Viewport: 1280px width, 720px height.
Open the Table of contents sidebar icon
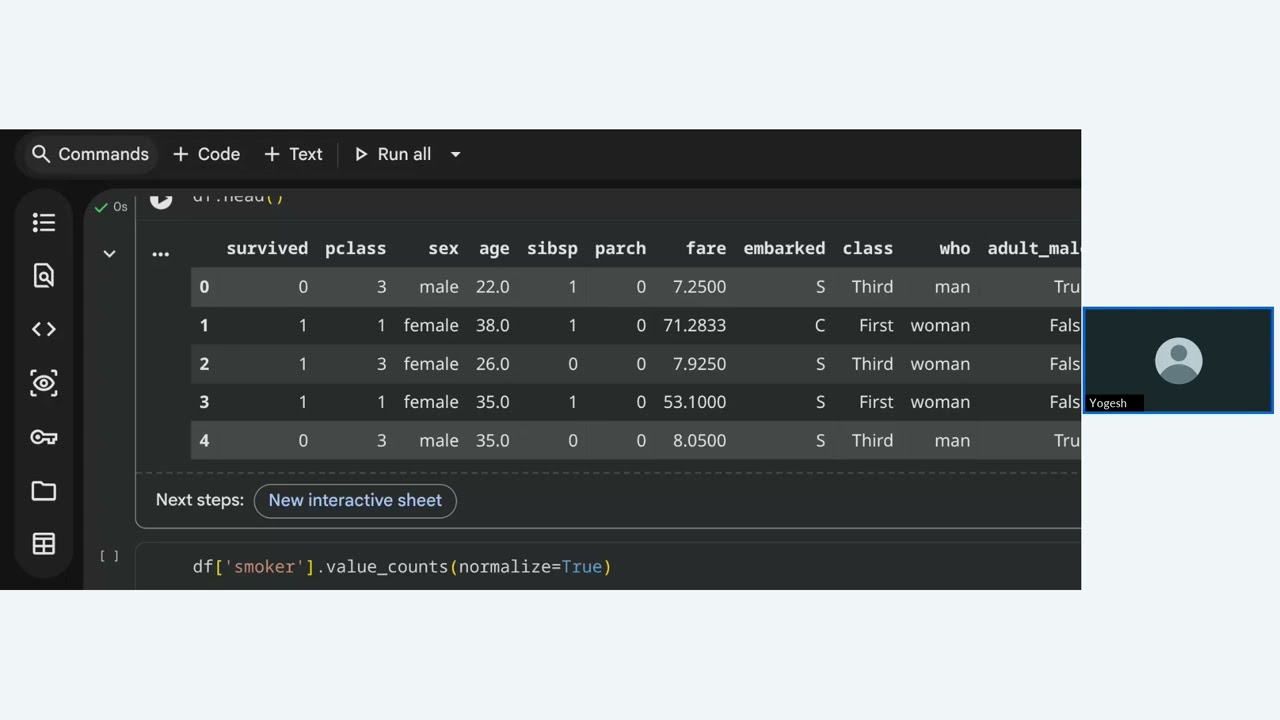pyautogui.click(x=44, y=222)
